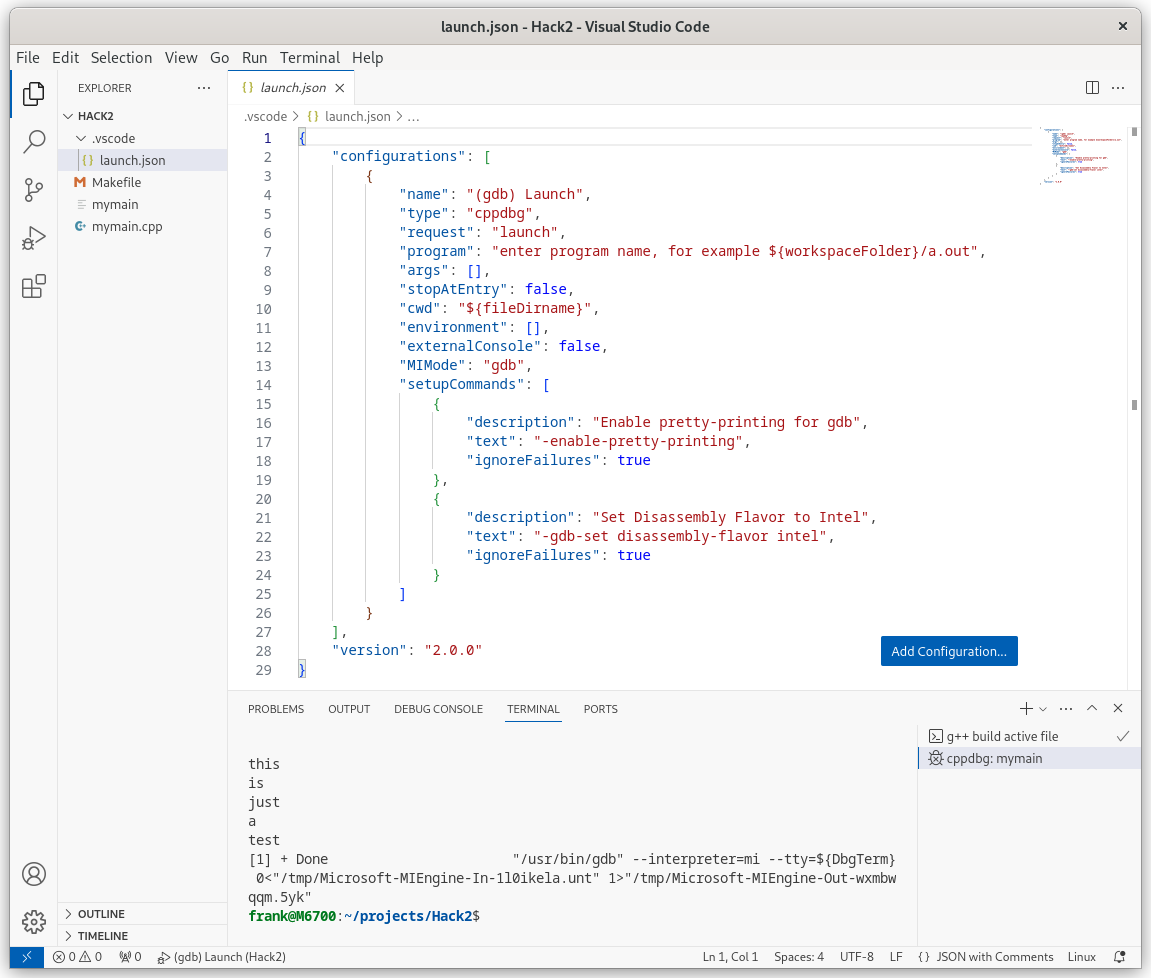Open the Terminal menu
Screen dimensions: 1151x978
[x=310, y=57]
